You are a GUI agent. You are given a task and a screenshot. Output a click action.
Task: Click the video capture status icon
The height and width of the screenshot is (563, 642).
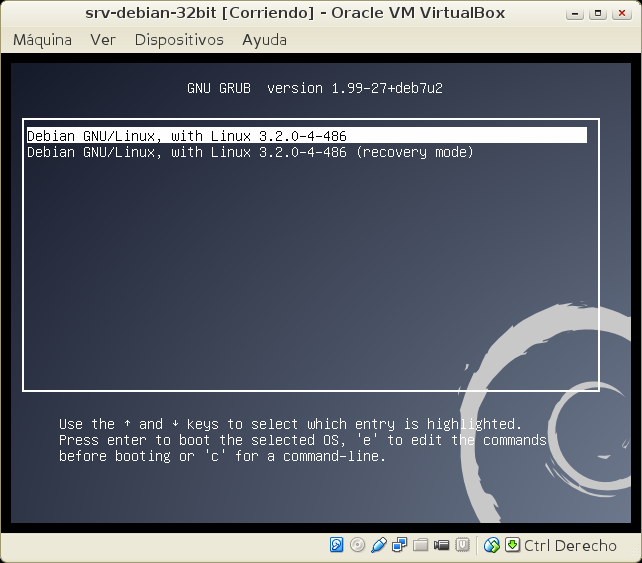(442, 545)
